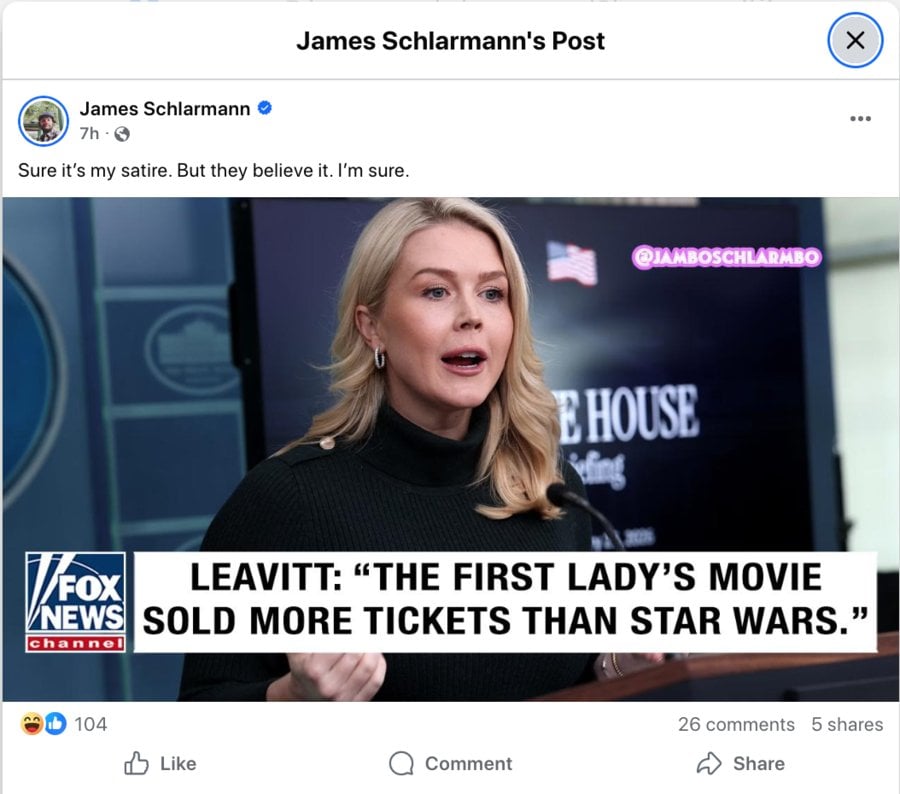Click the thumbs-up Like icon
Screen dimensions: 900x794
[136, 763]
